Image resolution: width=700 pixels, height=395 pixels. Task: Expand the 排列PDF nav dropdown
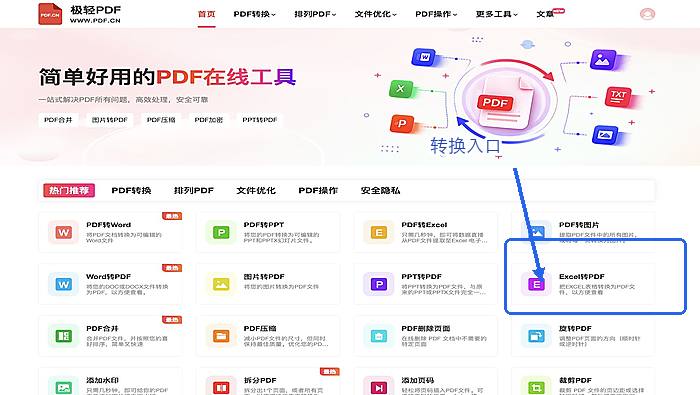tap(315, 14)
